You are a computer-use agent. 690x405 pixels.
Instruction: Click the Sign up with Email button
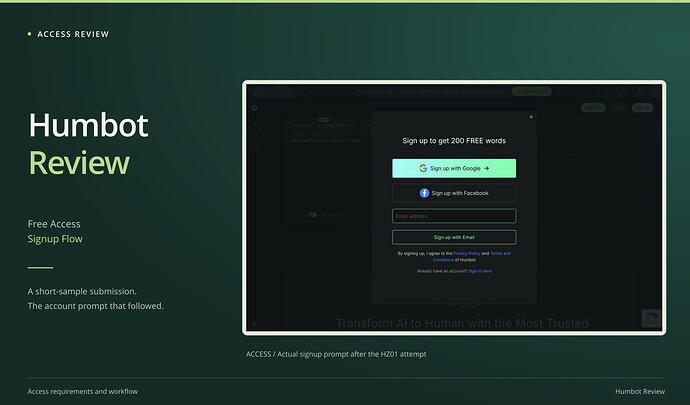pyautogui.click(x=454, y=237)
